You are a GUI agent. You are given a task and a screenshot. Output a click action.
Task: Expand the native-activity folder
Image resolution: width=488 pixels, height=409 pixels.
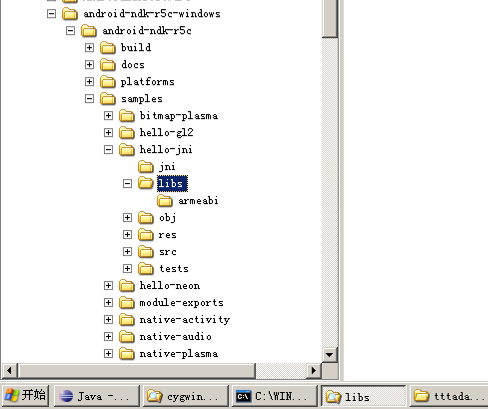click(108, 320)
